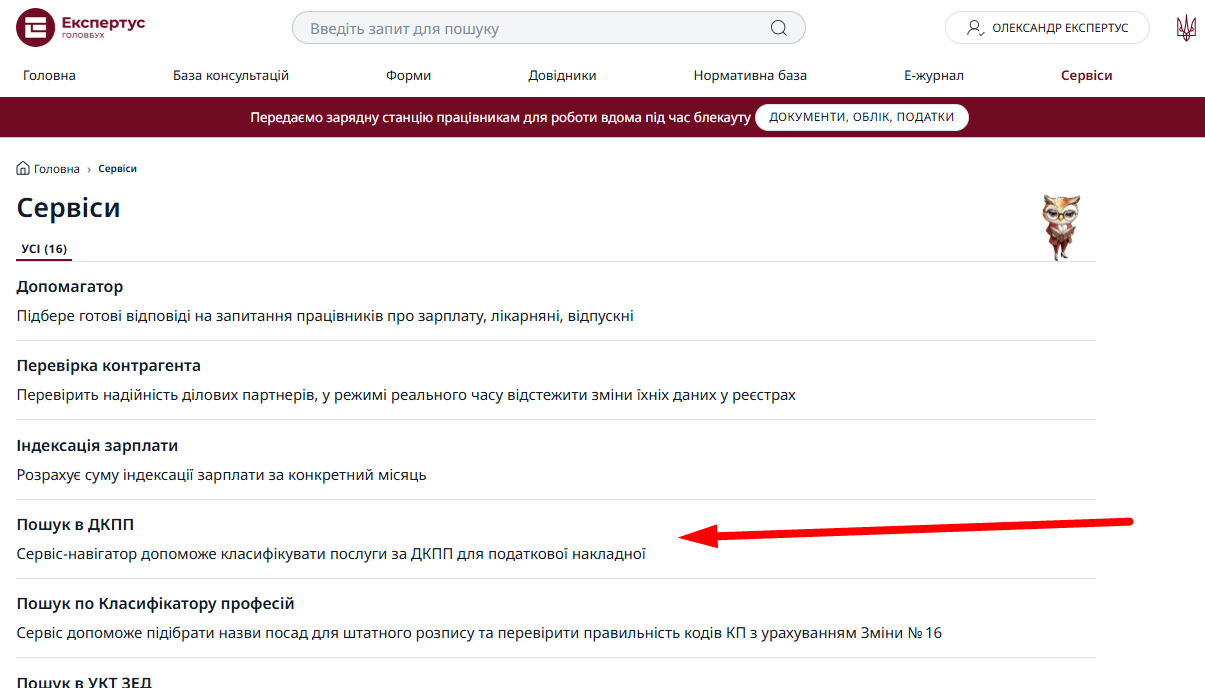The image size is (1205, 688).
Task: Open the Допомагатор service
Action: click(x=70, y=287)
